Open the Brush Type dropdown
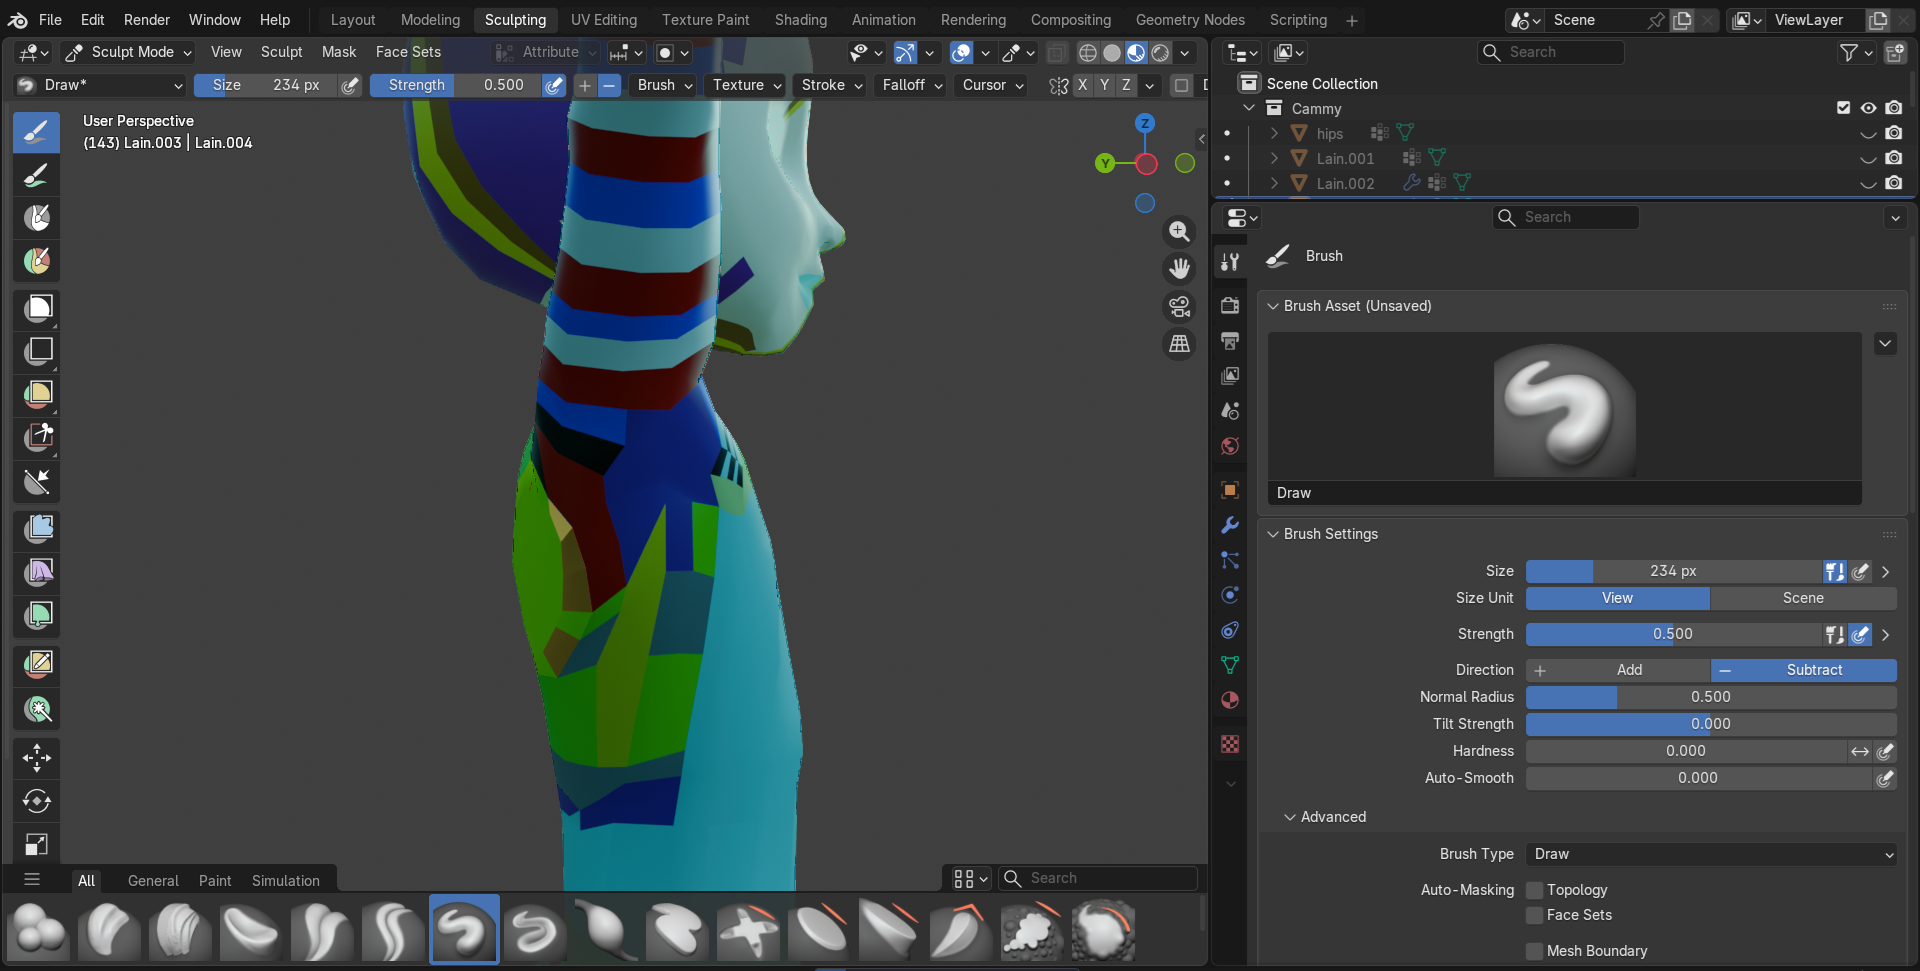The height and width of the screenshot is (971, 1920). point(1711,854)
